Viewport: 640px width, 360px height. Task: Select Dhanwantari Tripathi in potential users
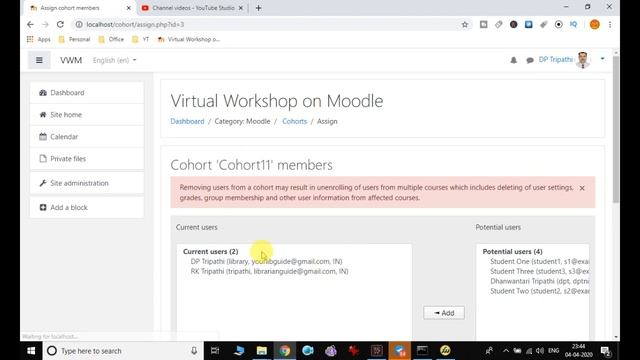[539, 281]
